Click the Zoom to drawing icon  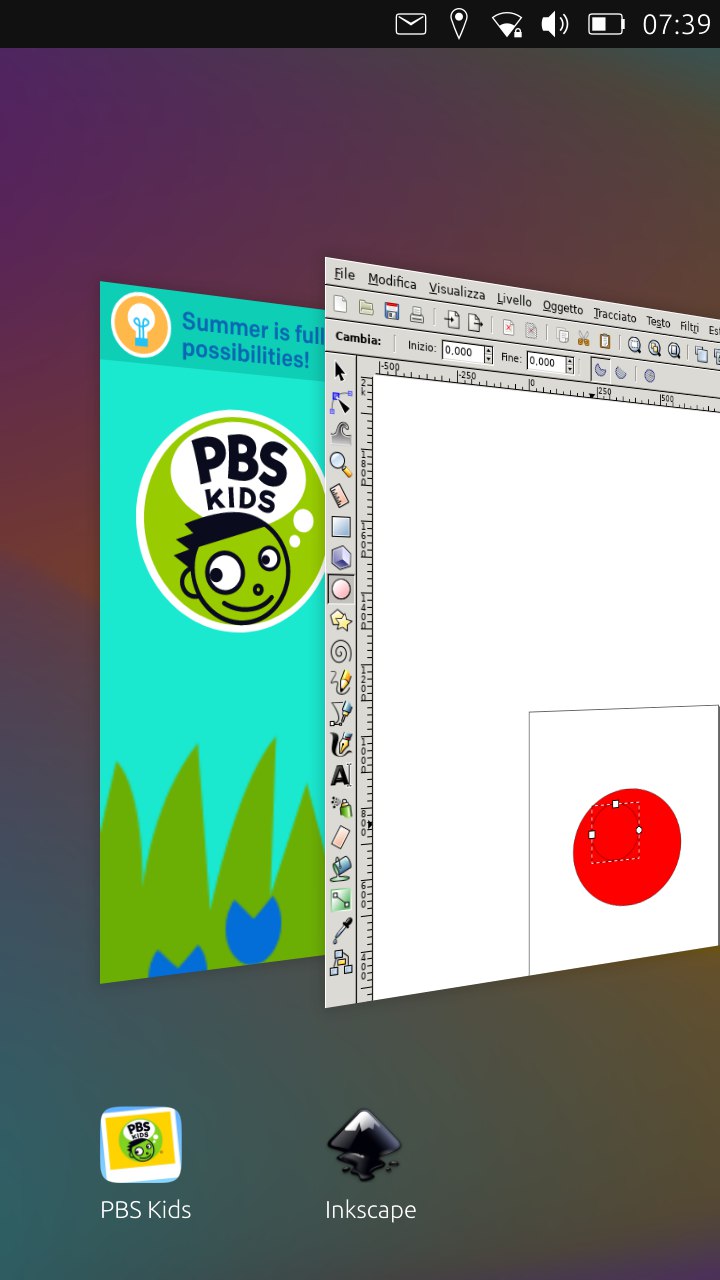(654, 348)
